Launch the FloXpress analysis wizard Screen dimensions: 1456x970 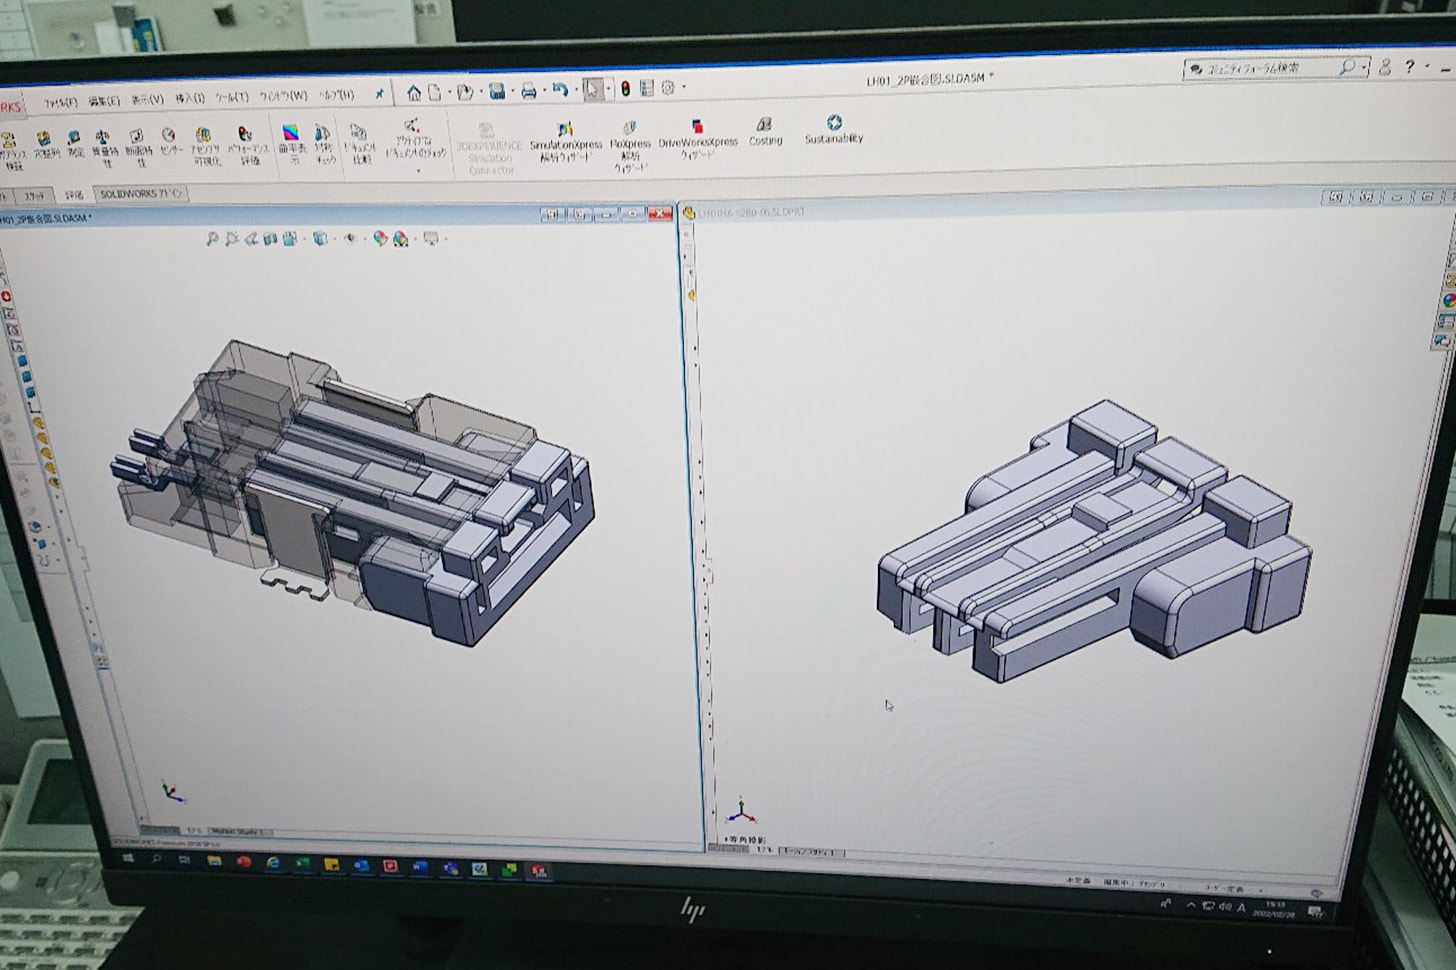[630, 146]
